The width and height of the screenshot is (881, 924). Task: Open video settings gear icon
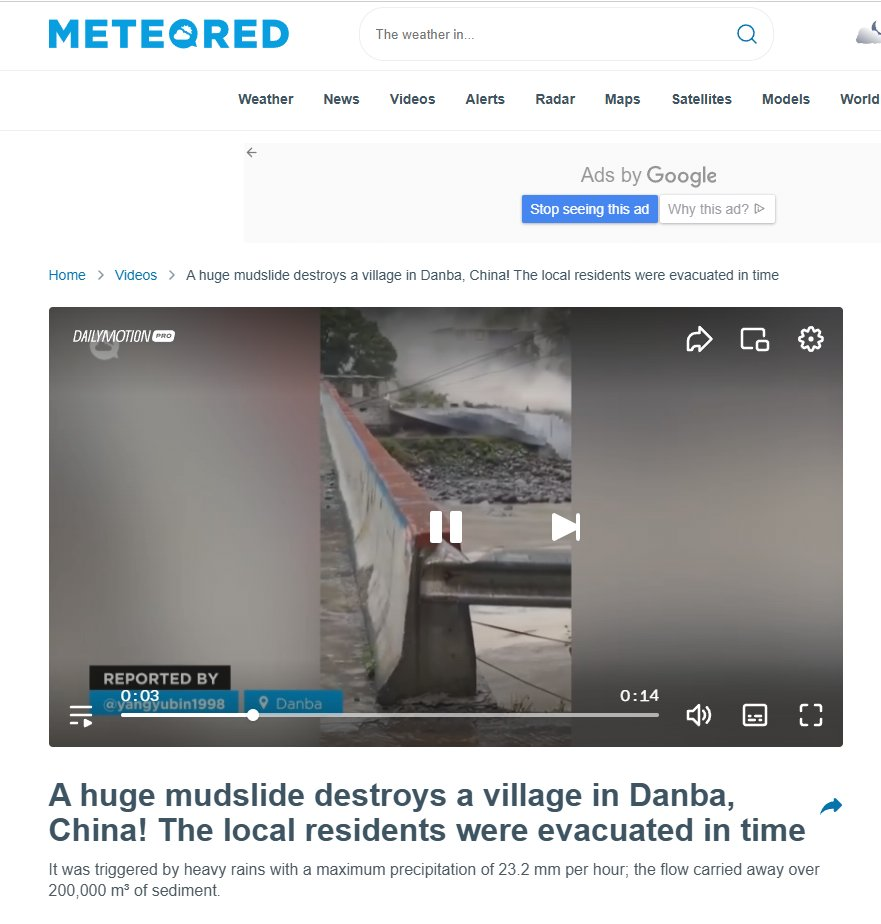(810, 339)
